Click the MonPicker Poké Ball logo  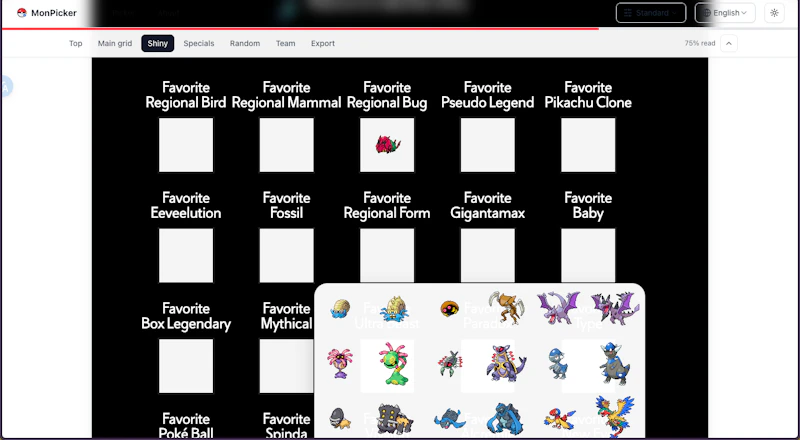21,13
